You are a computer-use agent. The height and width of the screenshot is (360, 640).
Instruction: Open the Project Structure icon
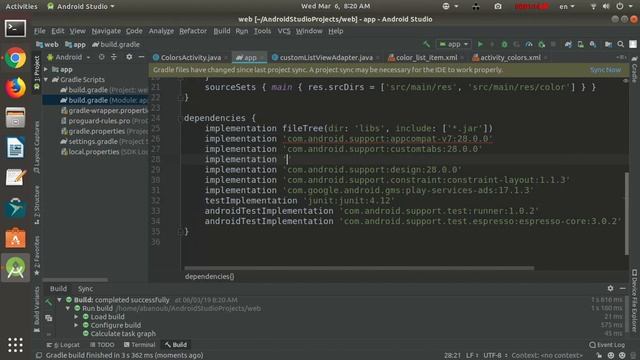pos(608,44)
